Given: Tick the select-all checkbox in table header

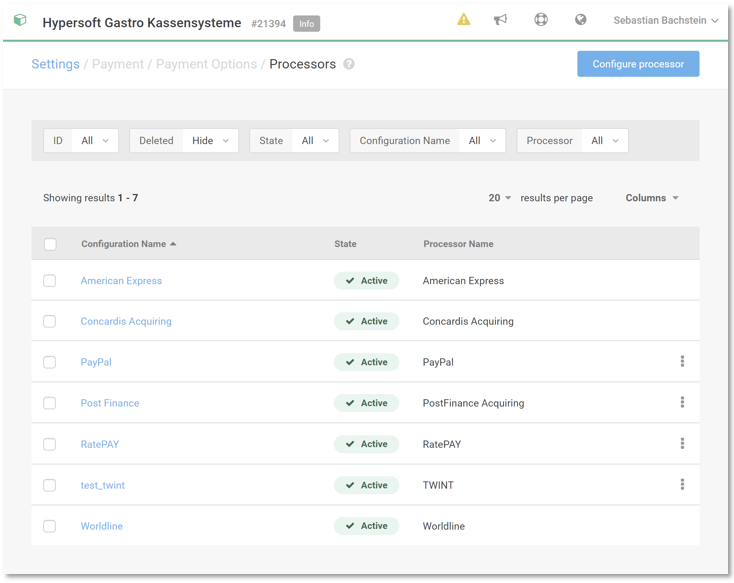Looking at the screenshot, I should point(50,244).
